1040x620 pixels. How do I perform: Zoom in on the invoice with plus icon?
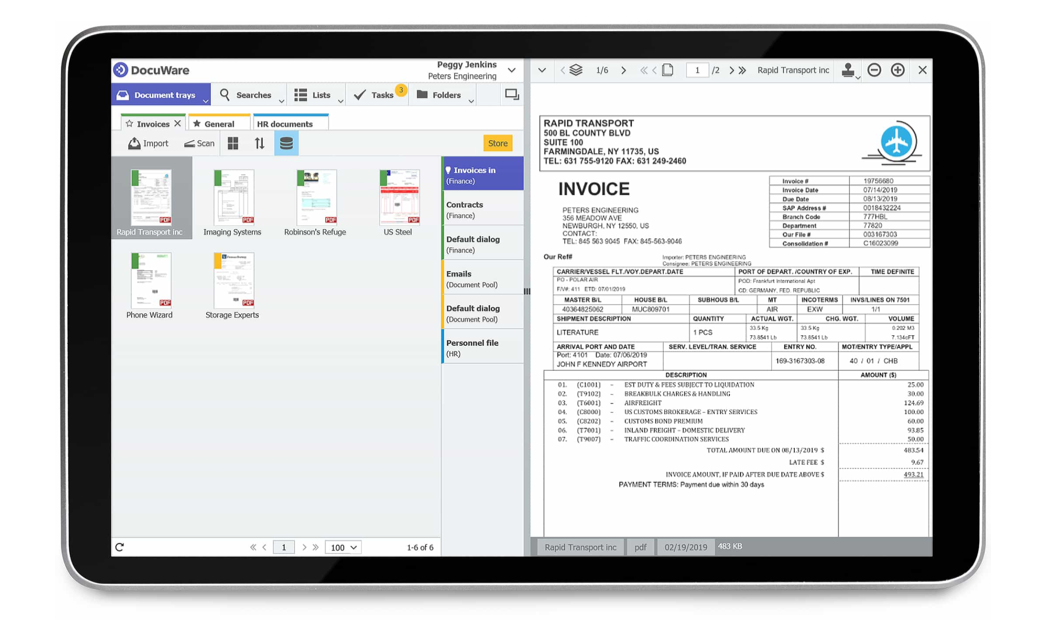click(898, 70)
